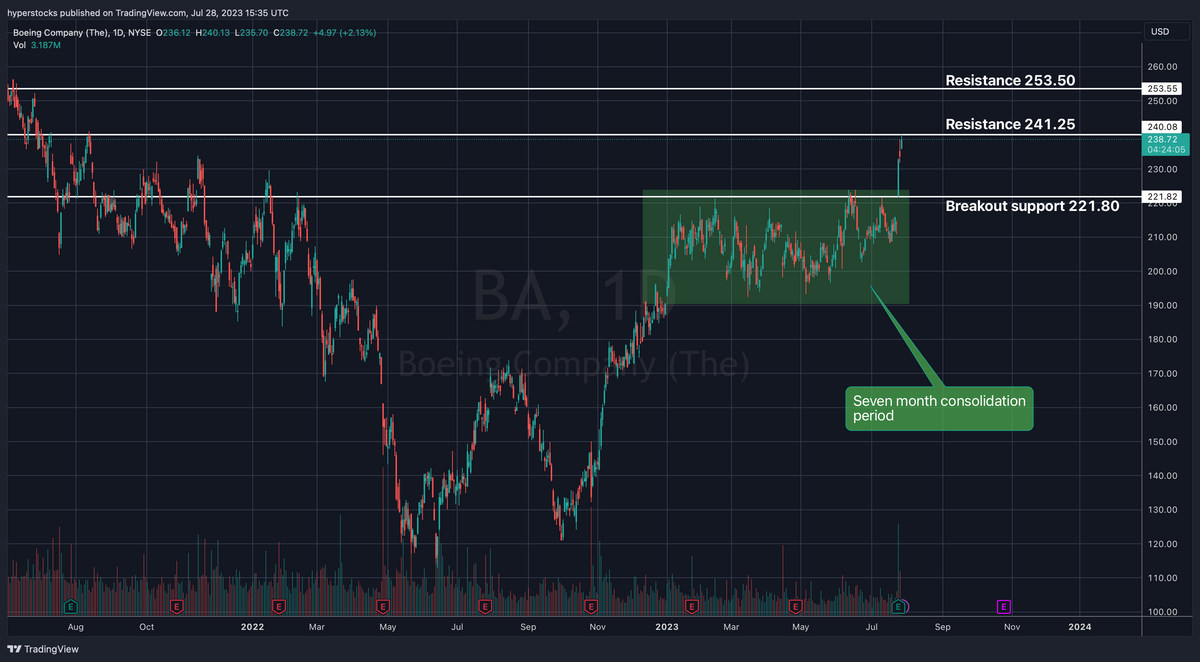The height and width of the screenshot is (662, 1200).
Task: Click the magenta upcoming earnings icon near Nov 2023
Action: (x=1002, y=606)
